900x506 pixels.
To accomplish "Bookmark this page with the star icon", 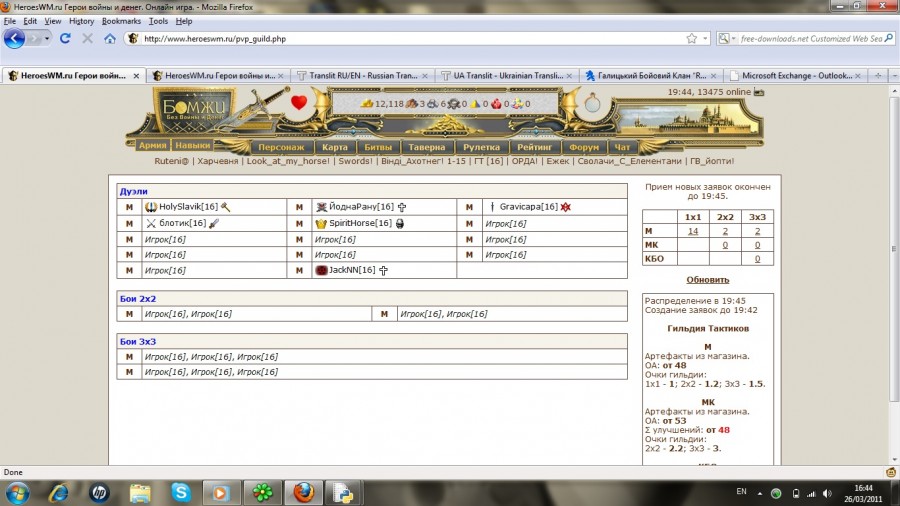I will click(x=691, y=39).
